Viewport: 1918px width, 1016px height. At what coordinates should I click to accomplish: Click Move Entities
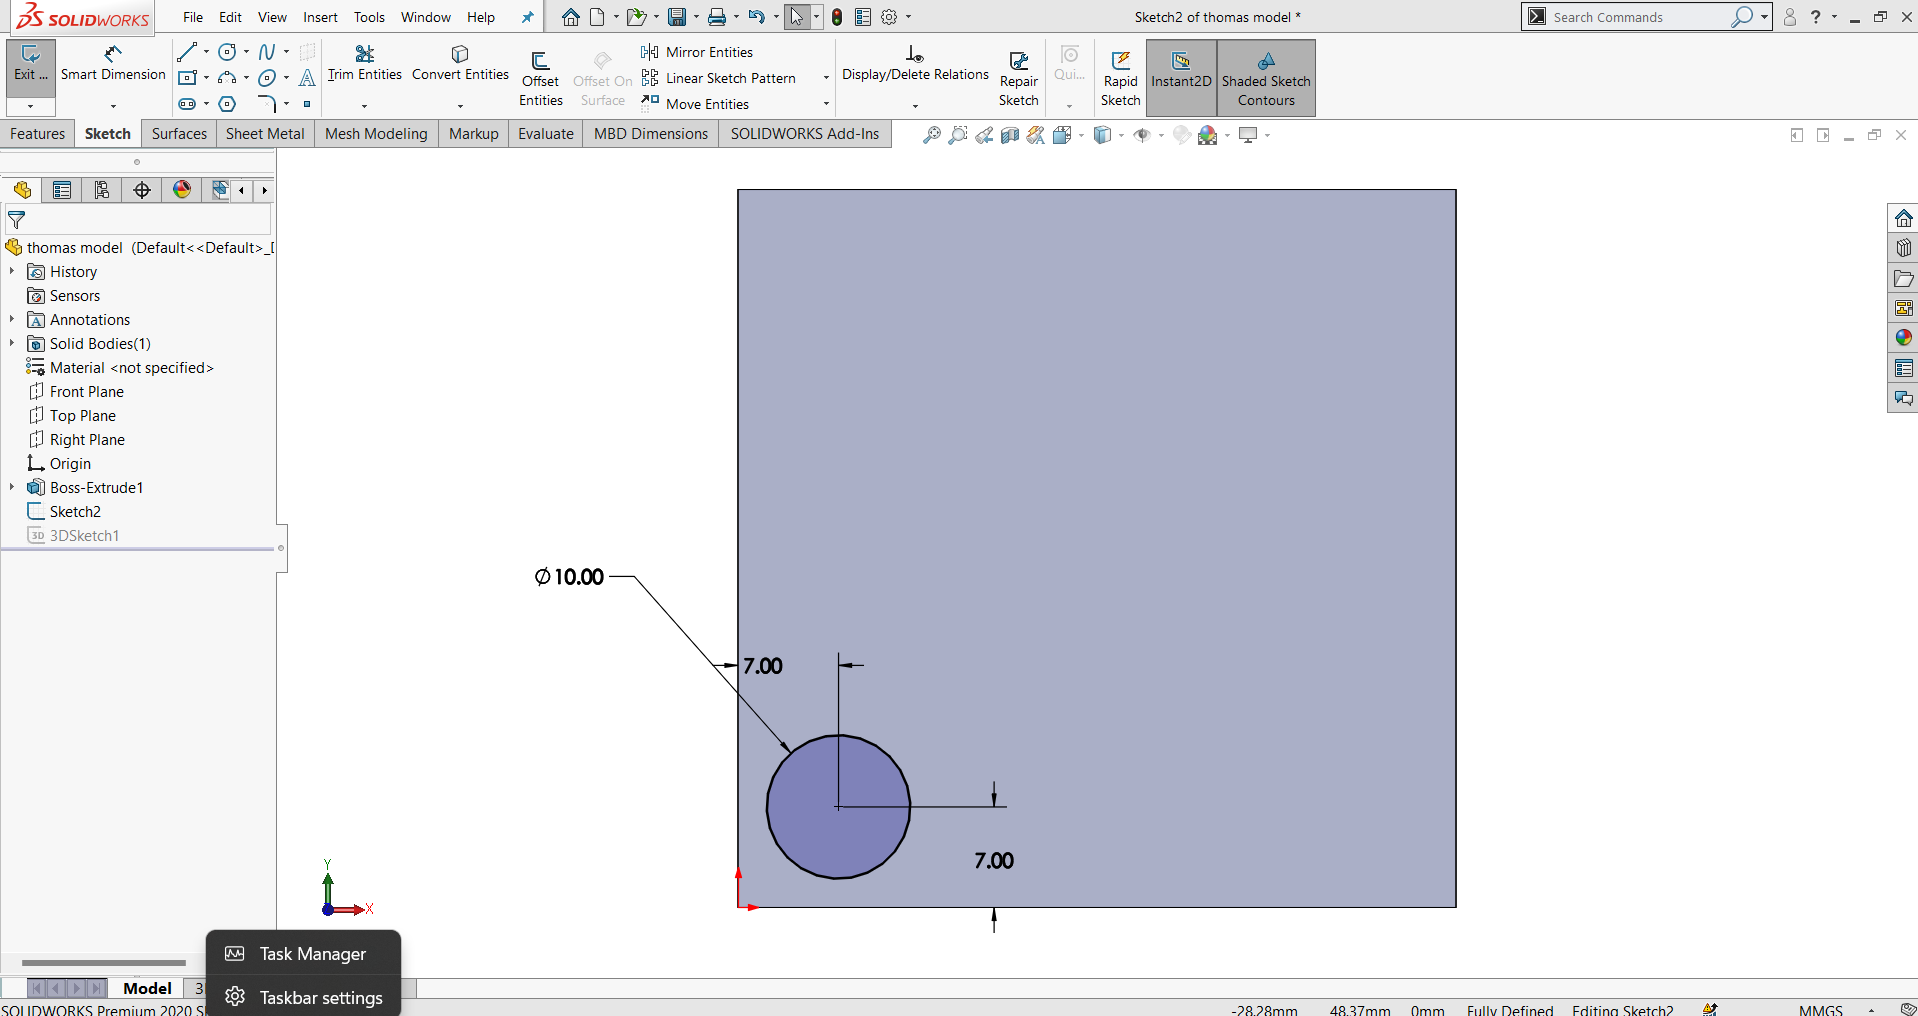696,104
